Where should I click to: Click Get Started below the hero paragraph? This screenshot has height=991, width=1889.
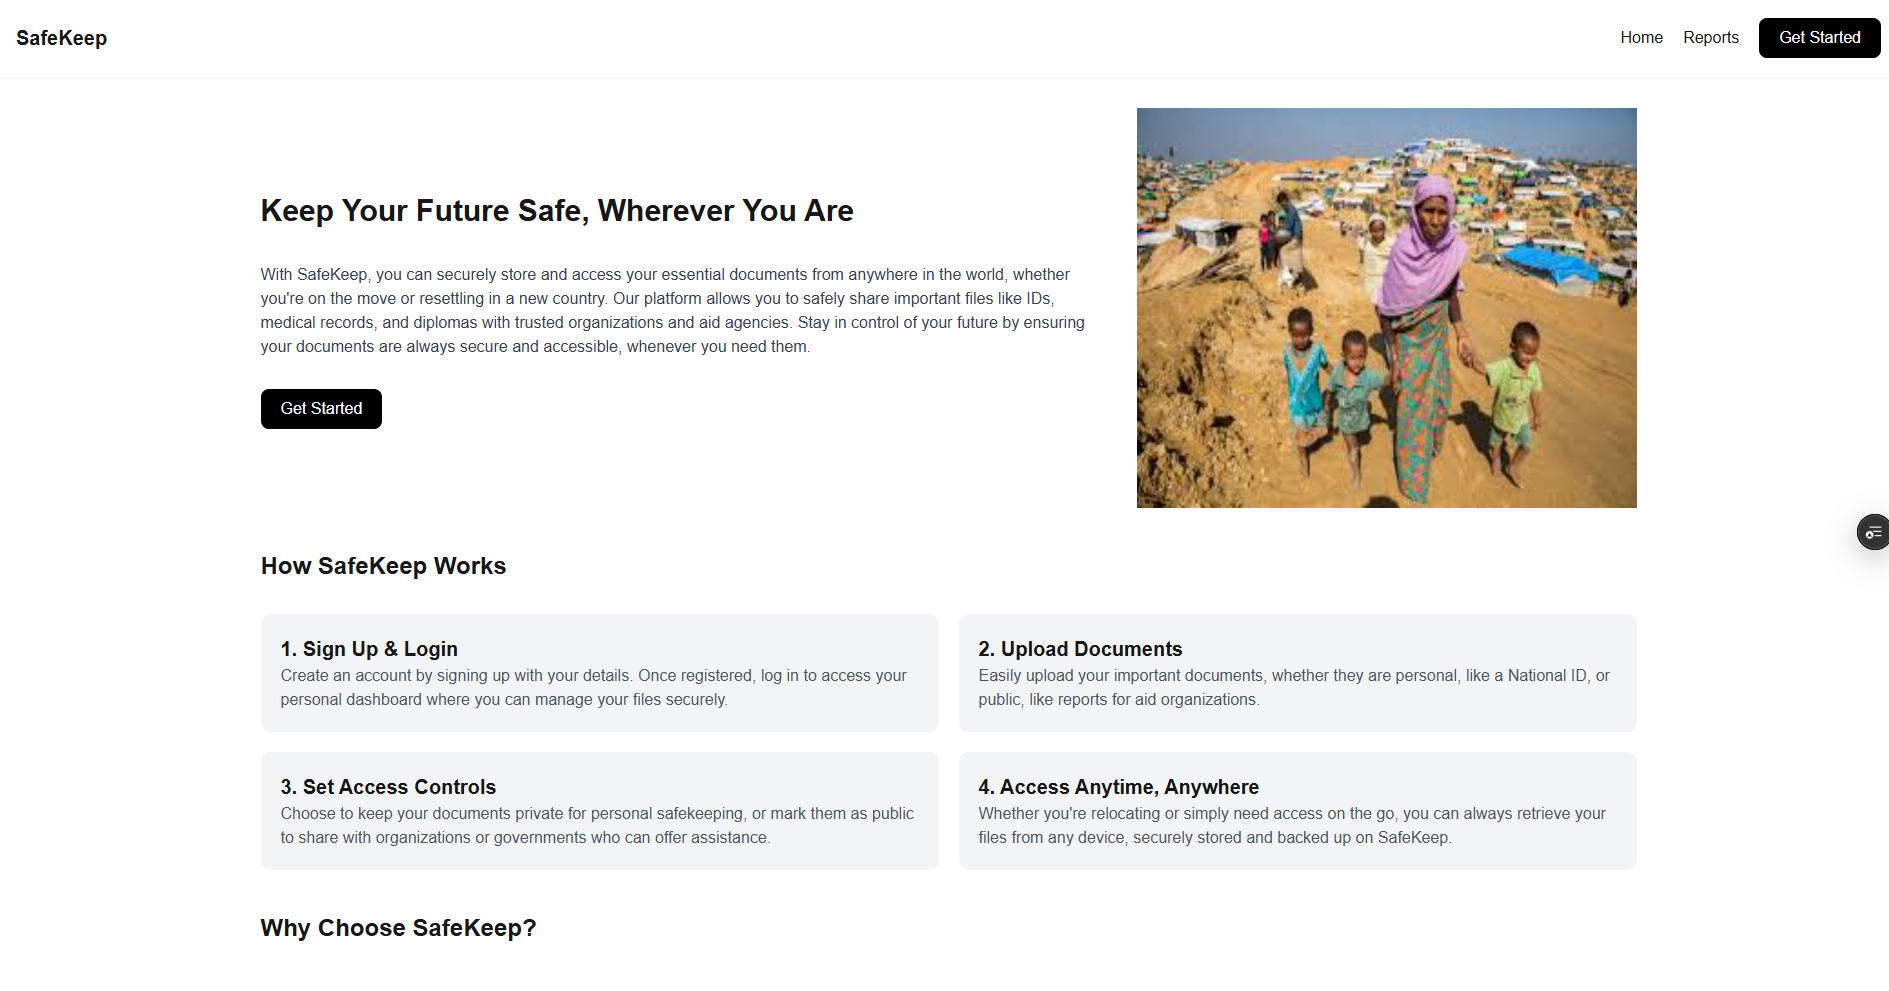(x=321, y=409)
